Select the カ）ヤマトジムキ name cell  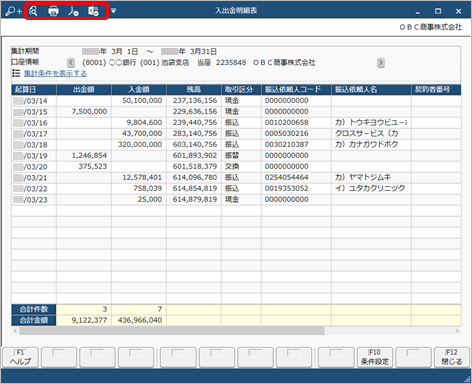(371, 178)
